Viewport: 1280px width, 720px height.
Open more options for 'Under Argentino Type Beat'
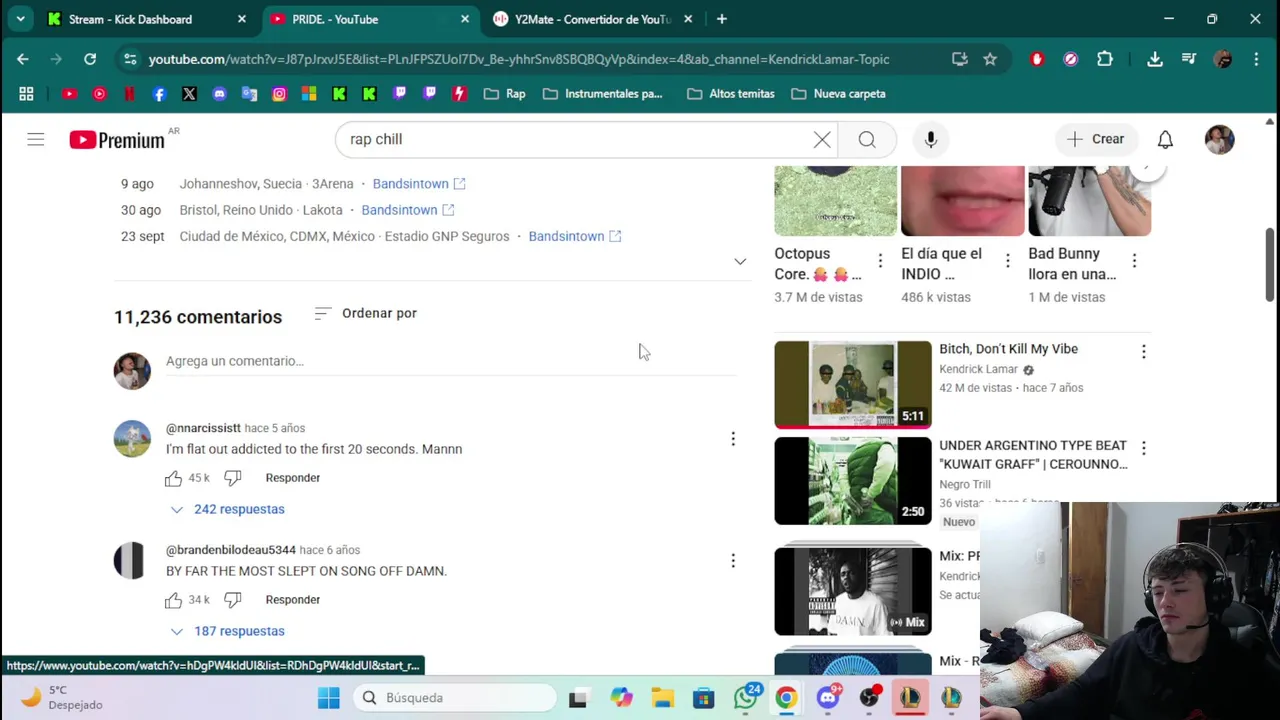[x=1144, y=448]
